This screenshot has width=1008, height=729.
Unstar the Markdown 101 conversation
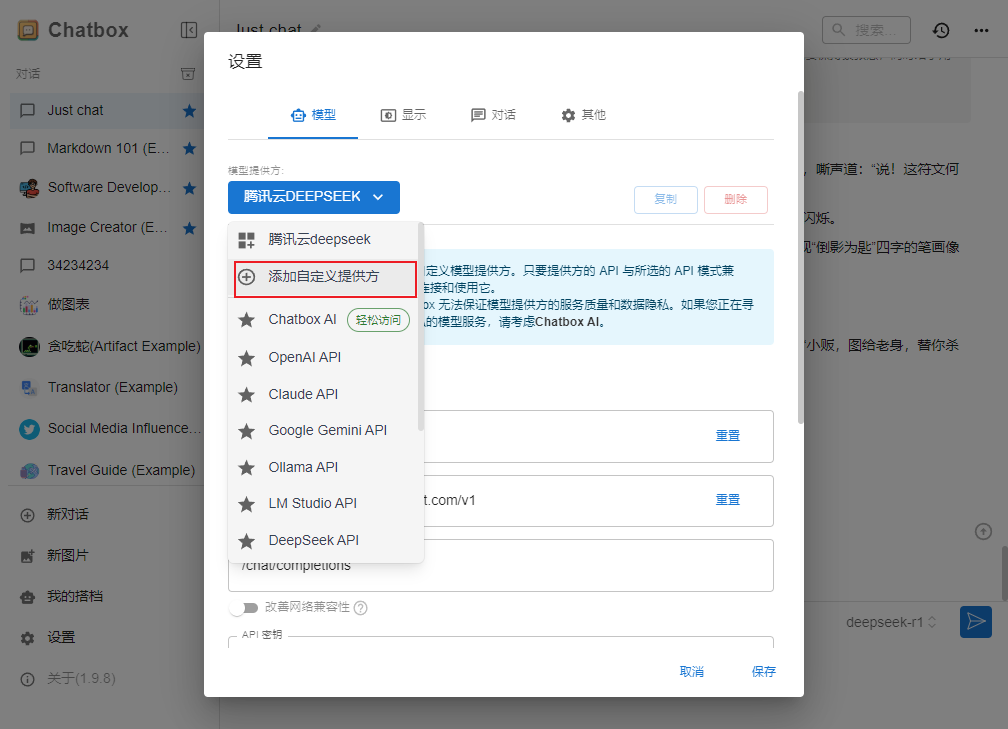pyautogui.click(x=189, y=148)
